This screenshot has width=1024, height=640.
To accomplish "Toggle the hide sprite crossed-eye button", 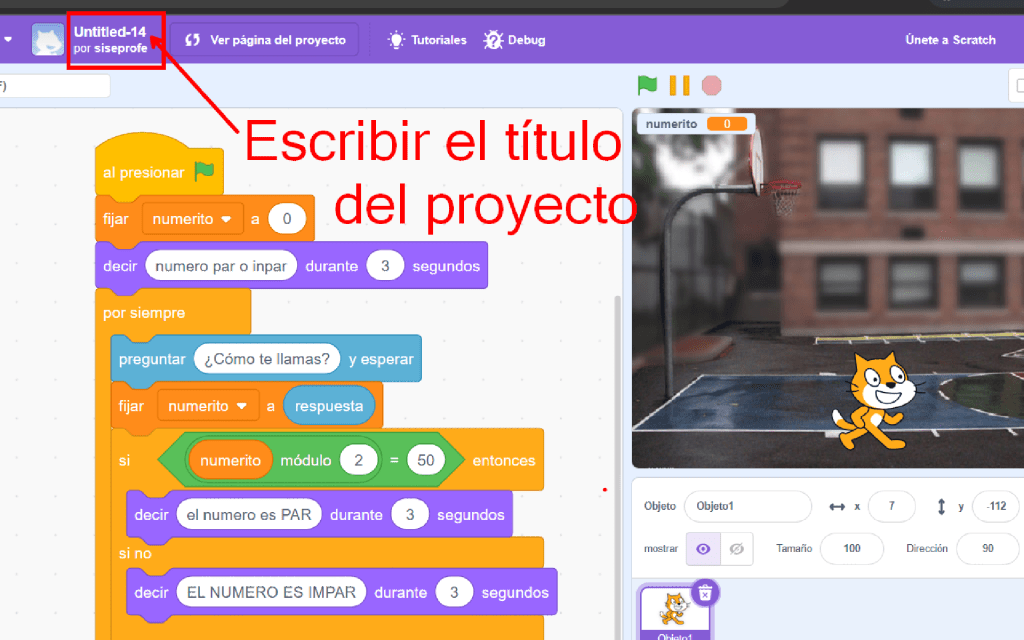I will [737, 549].
